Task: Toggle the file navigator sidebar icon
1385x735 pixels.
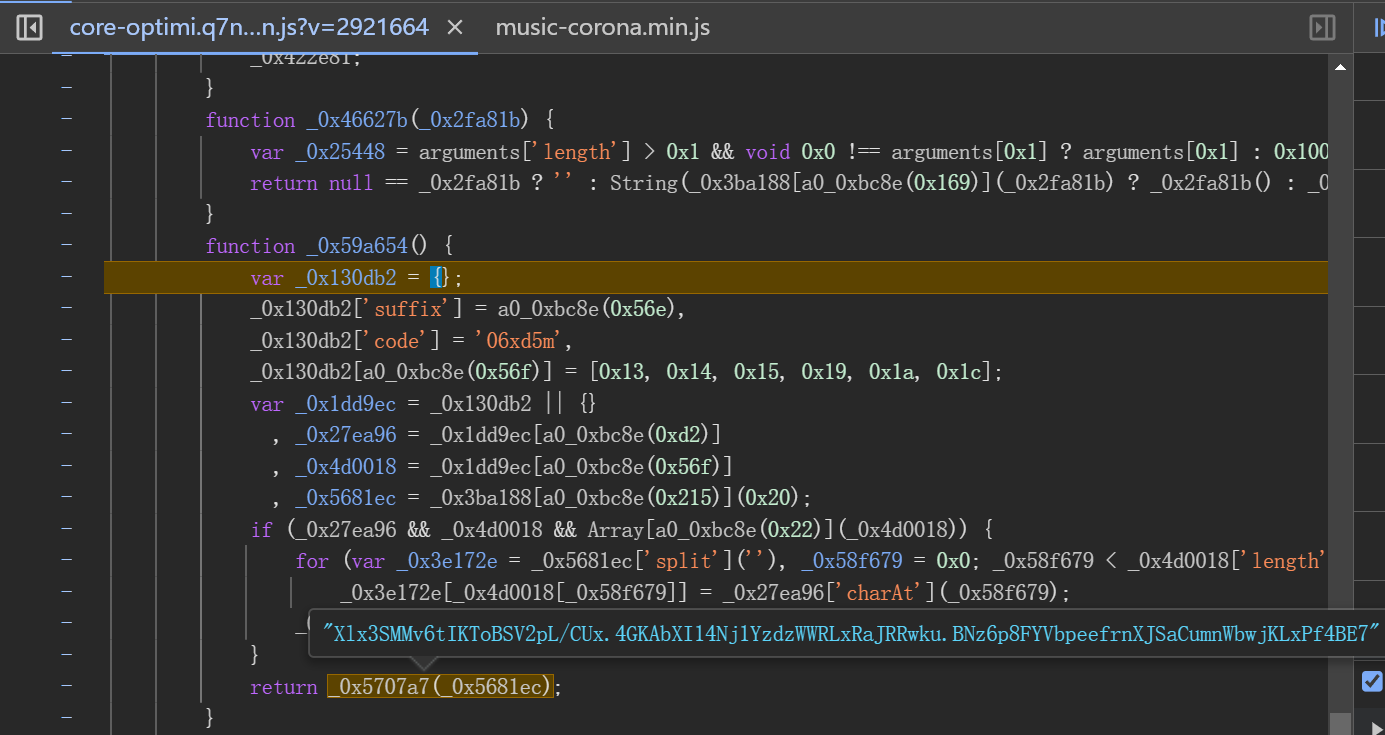Action: coord(29,27)
